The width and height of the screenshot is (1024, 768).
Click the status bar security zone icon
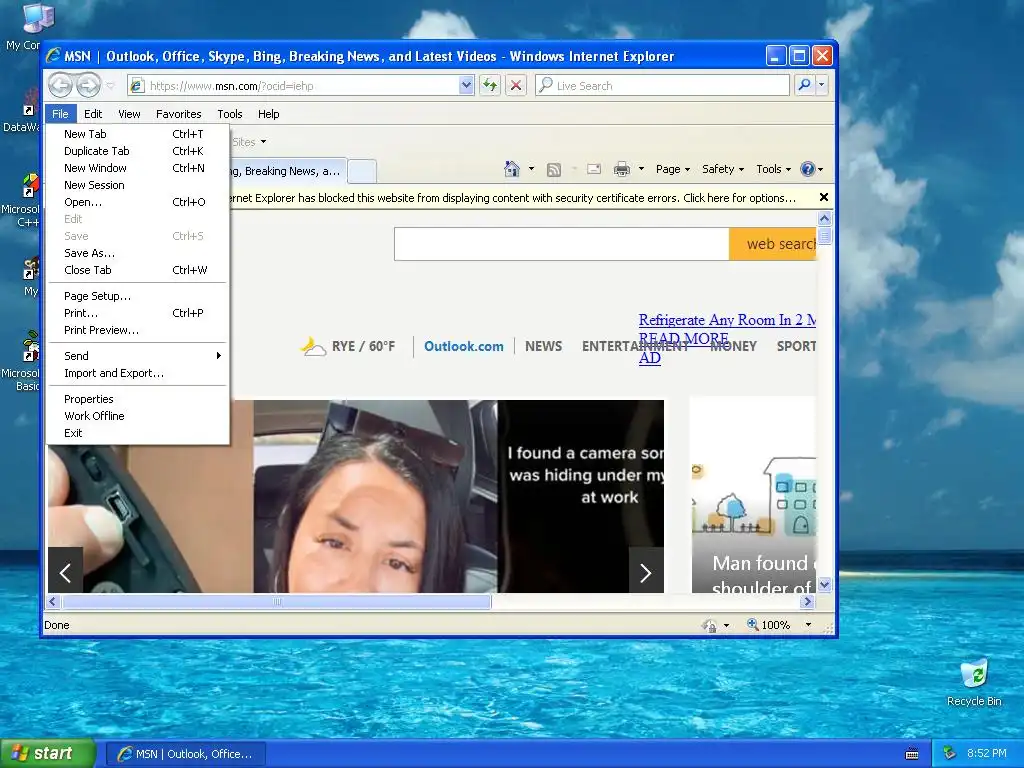(709, 626)
